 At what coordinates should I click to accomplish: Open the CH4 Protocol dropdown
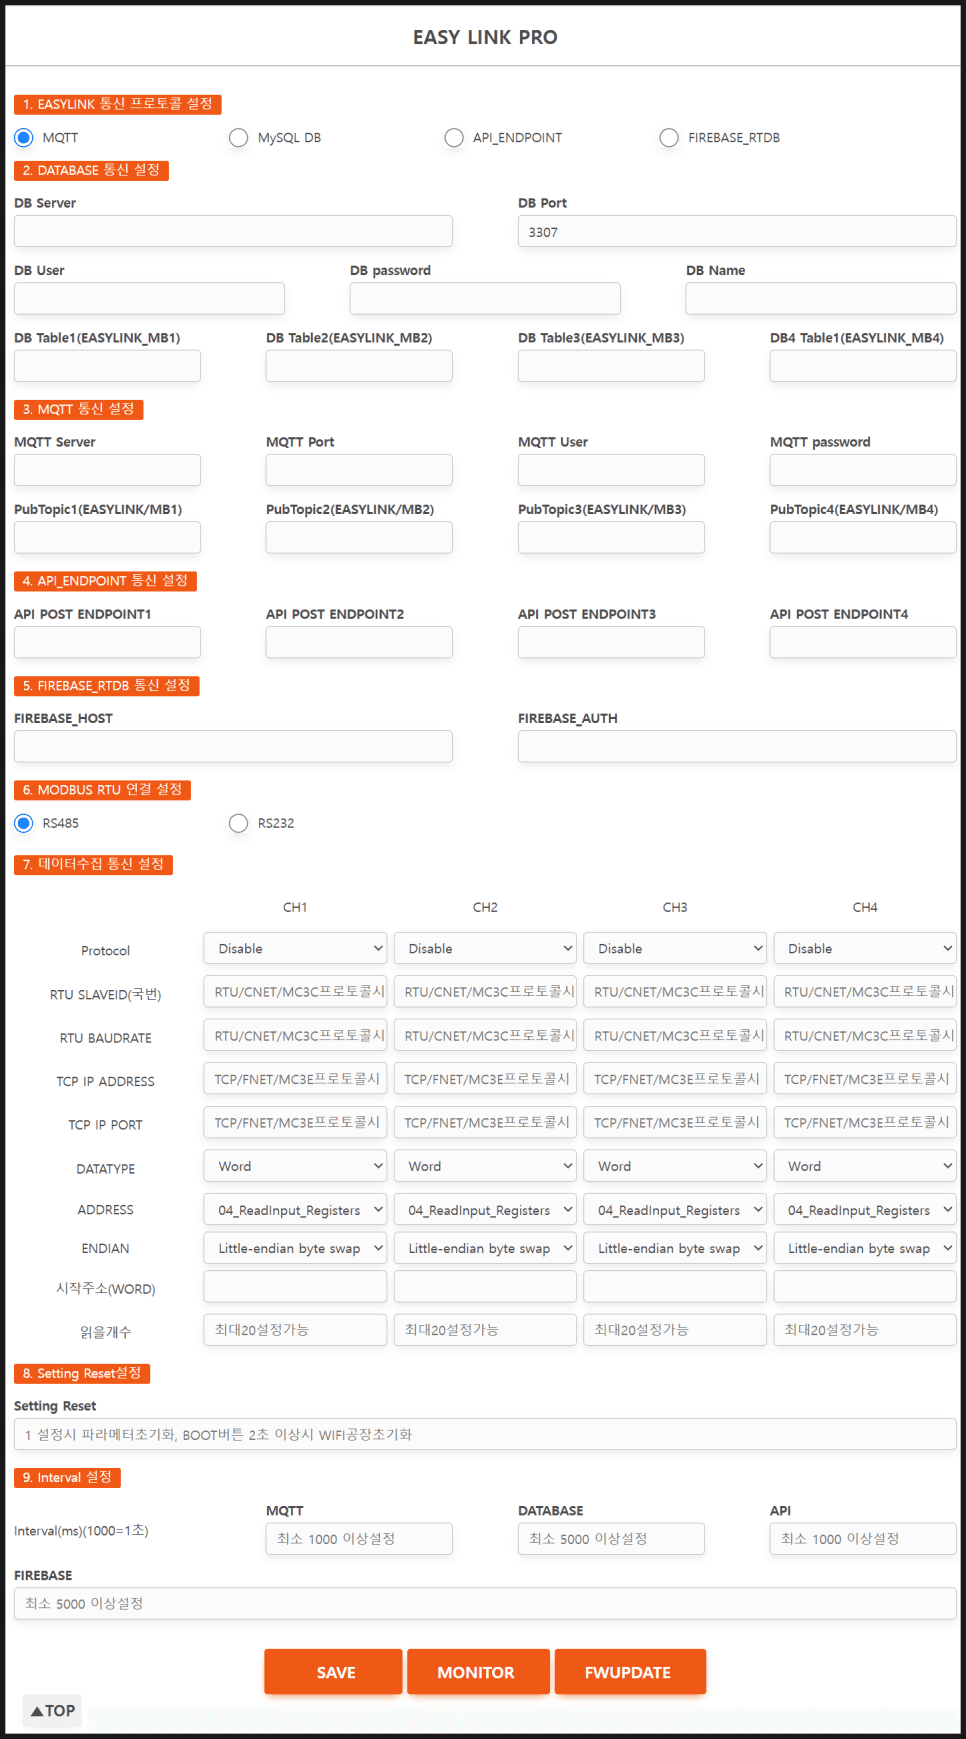(x=865, y=948)
